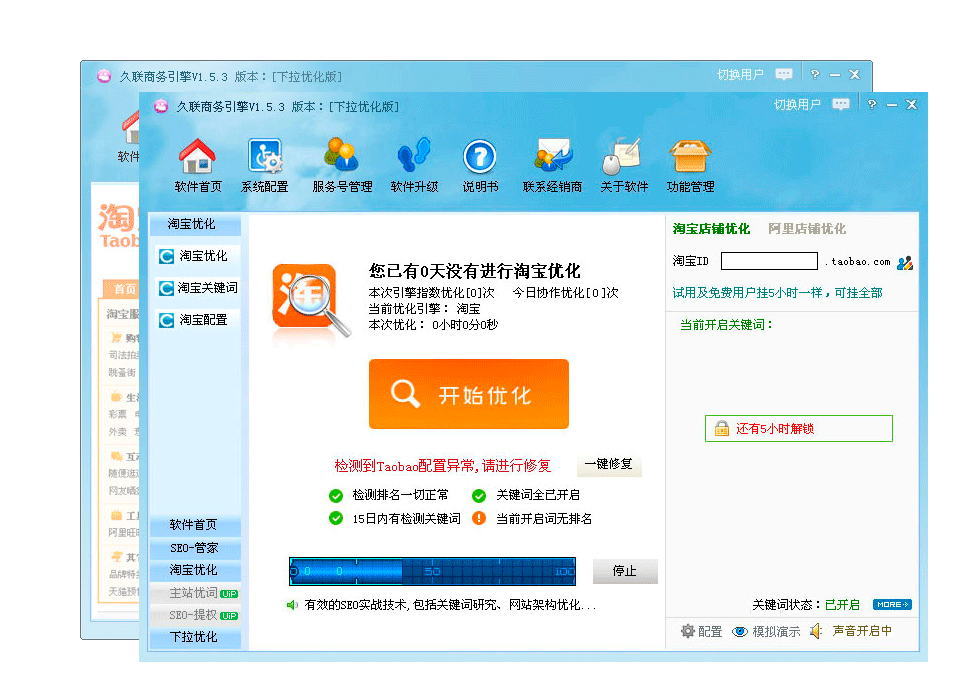Expand SEO-提权 VIP sidebar section

click(195, 615)
